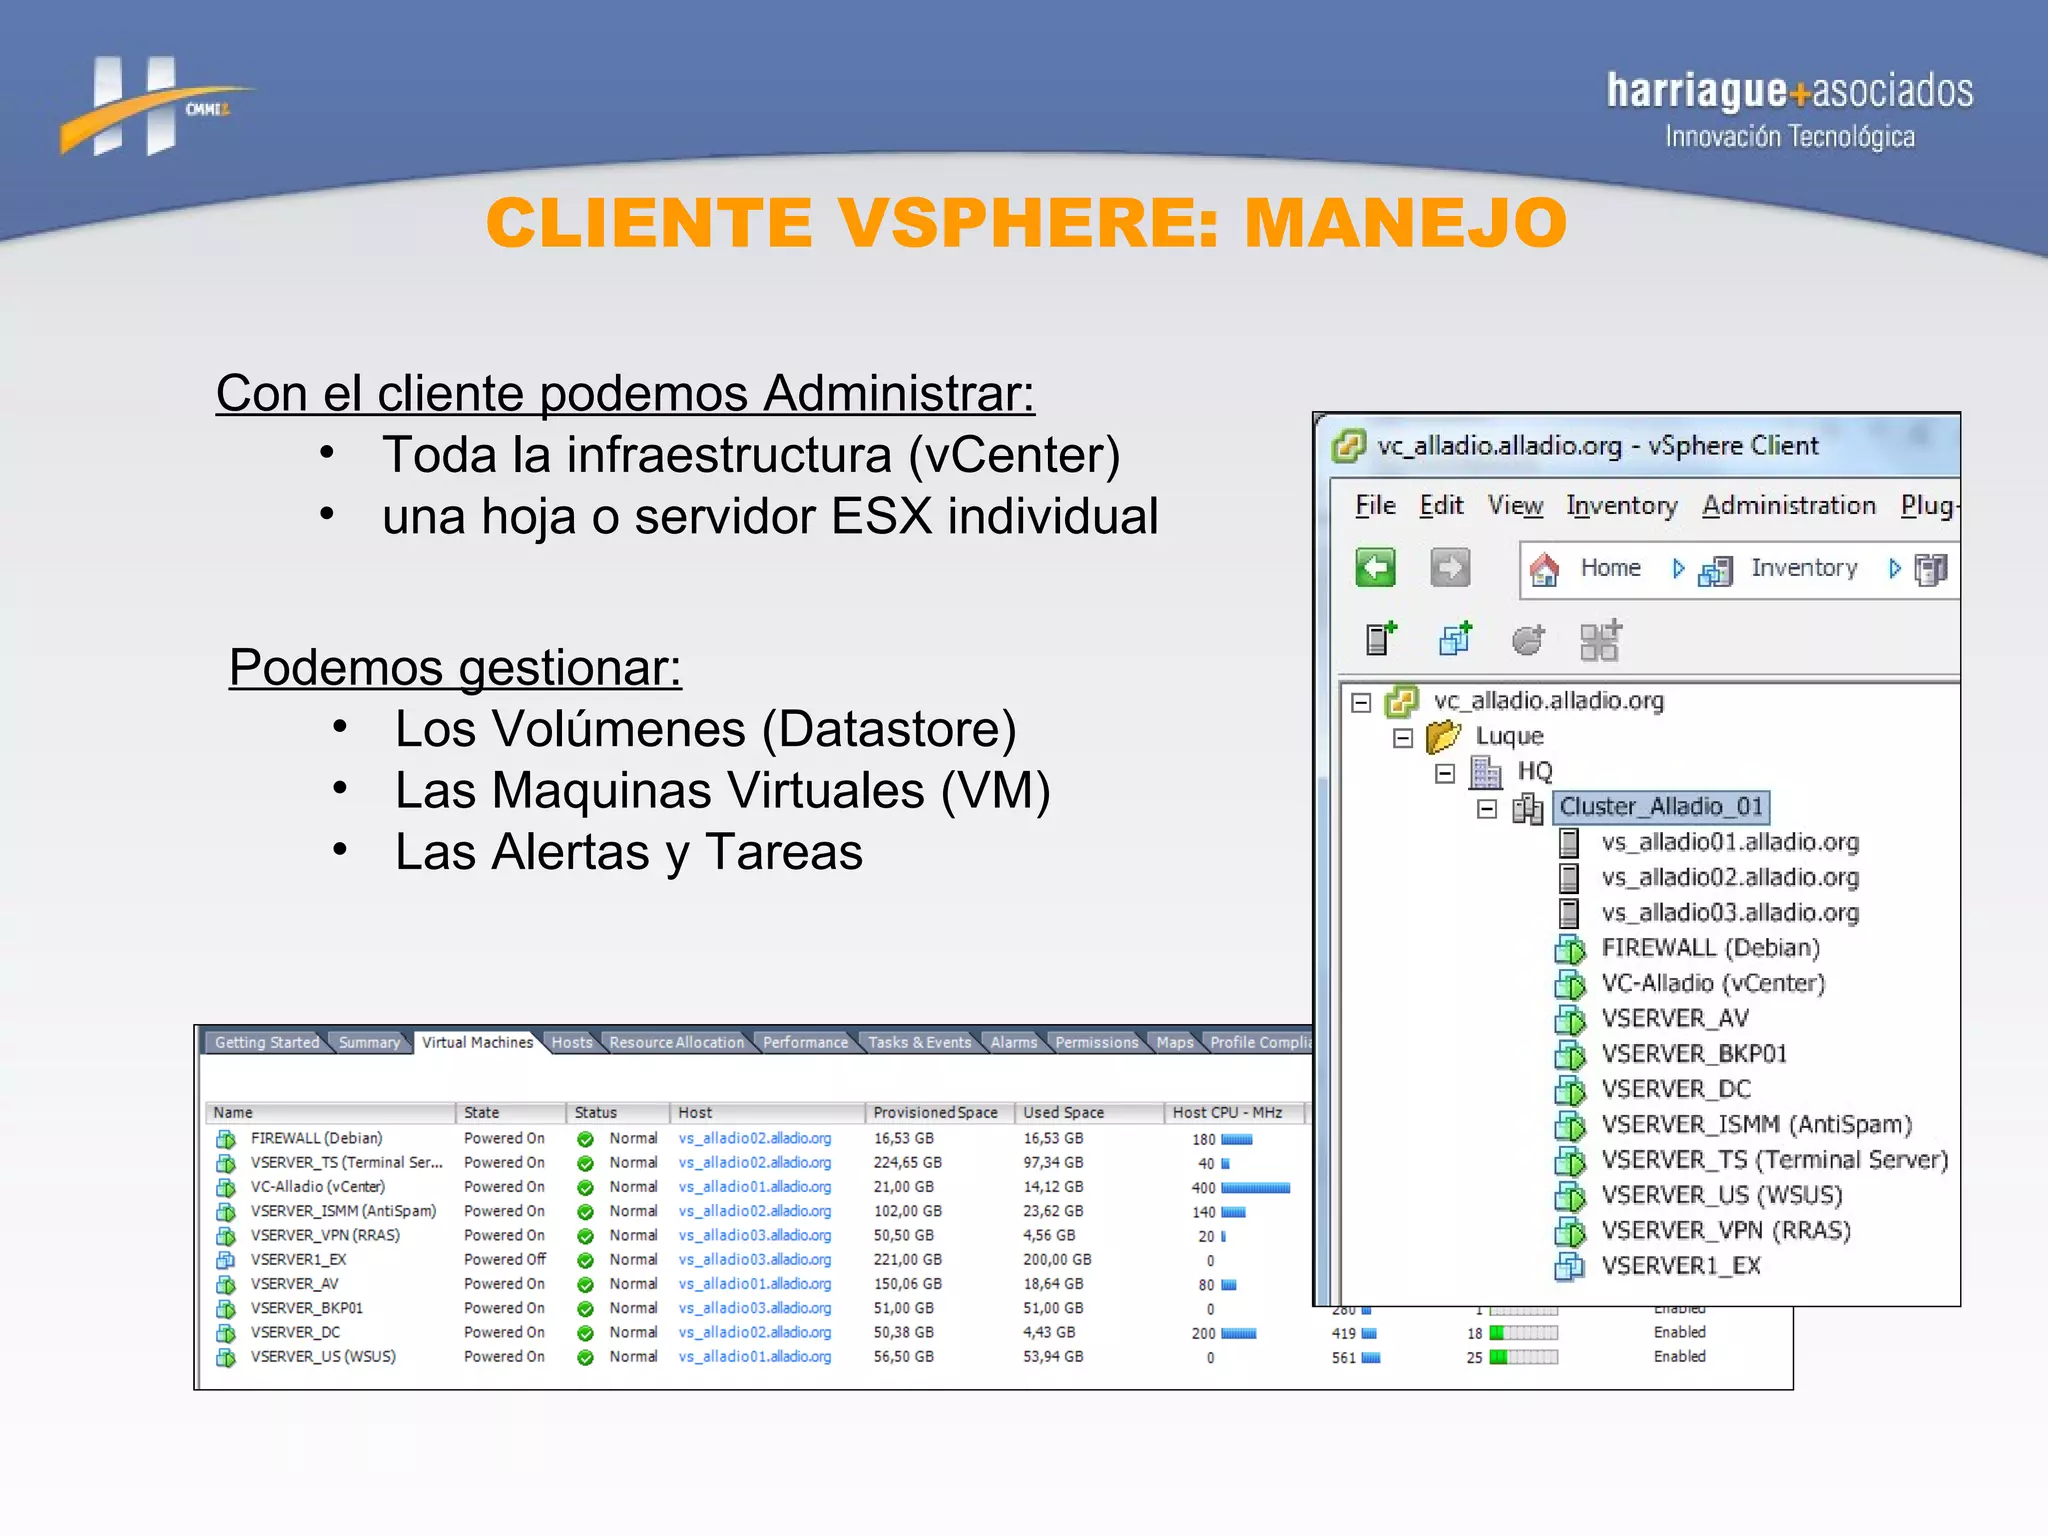Click the powered-off VM icon of VSERVER1_EX in tree

coord(1570,1267)
